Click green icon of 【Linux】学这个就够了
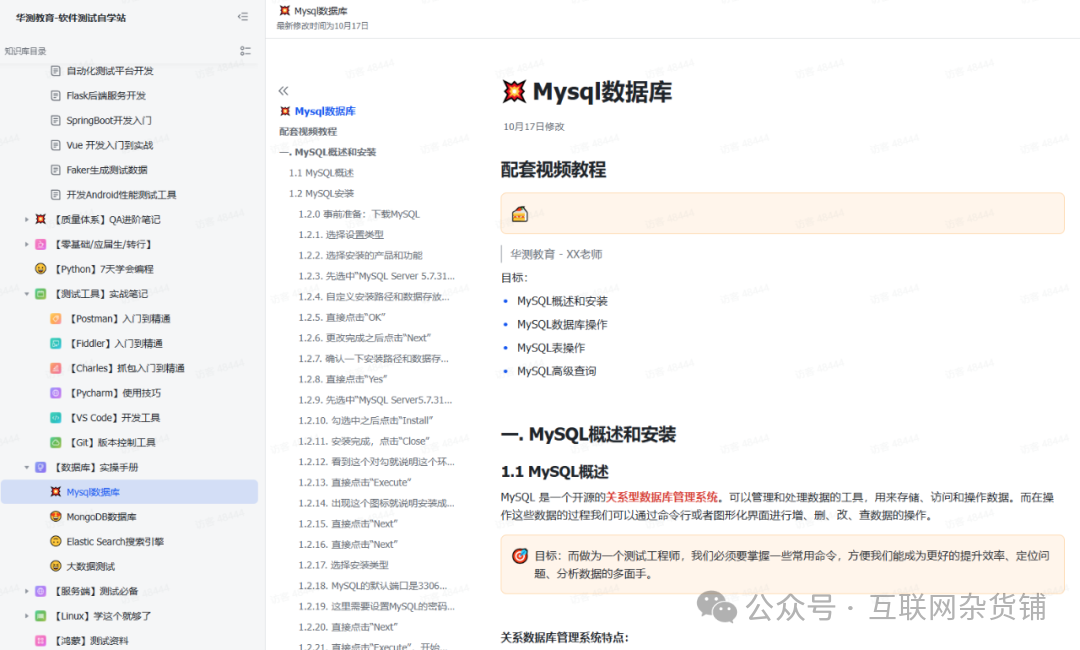The width and height of the screenshot is (1080, 650). 41,616
